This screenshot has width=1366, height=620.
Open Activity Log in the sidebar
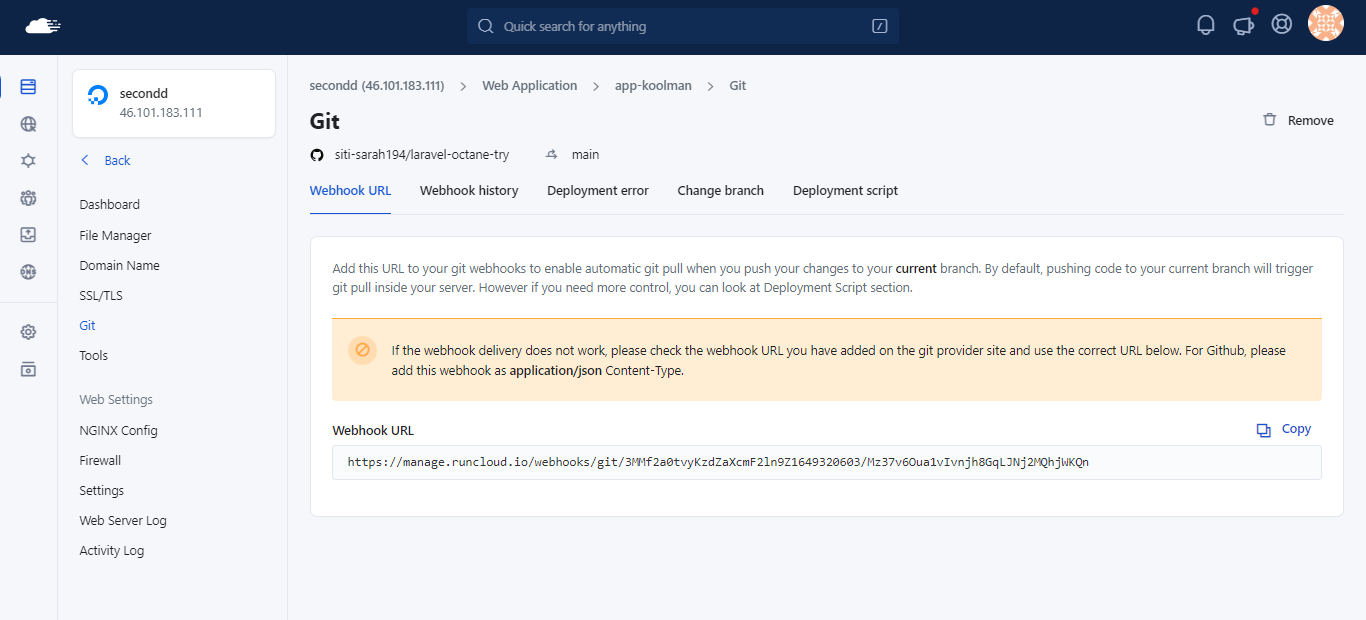tap(112, 551)
